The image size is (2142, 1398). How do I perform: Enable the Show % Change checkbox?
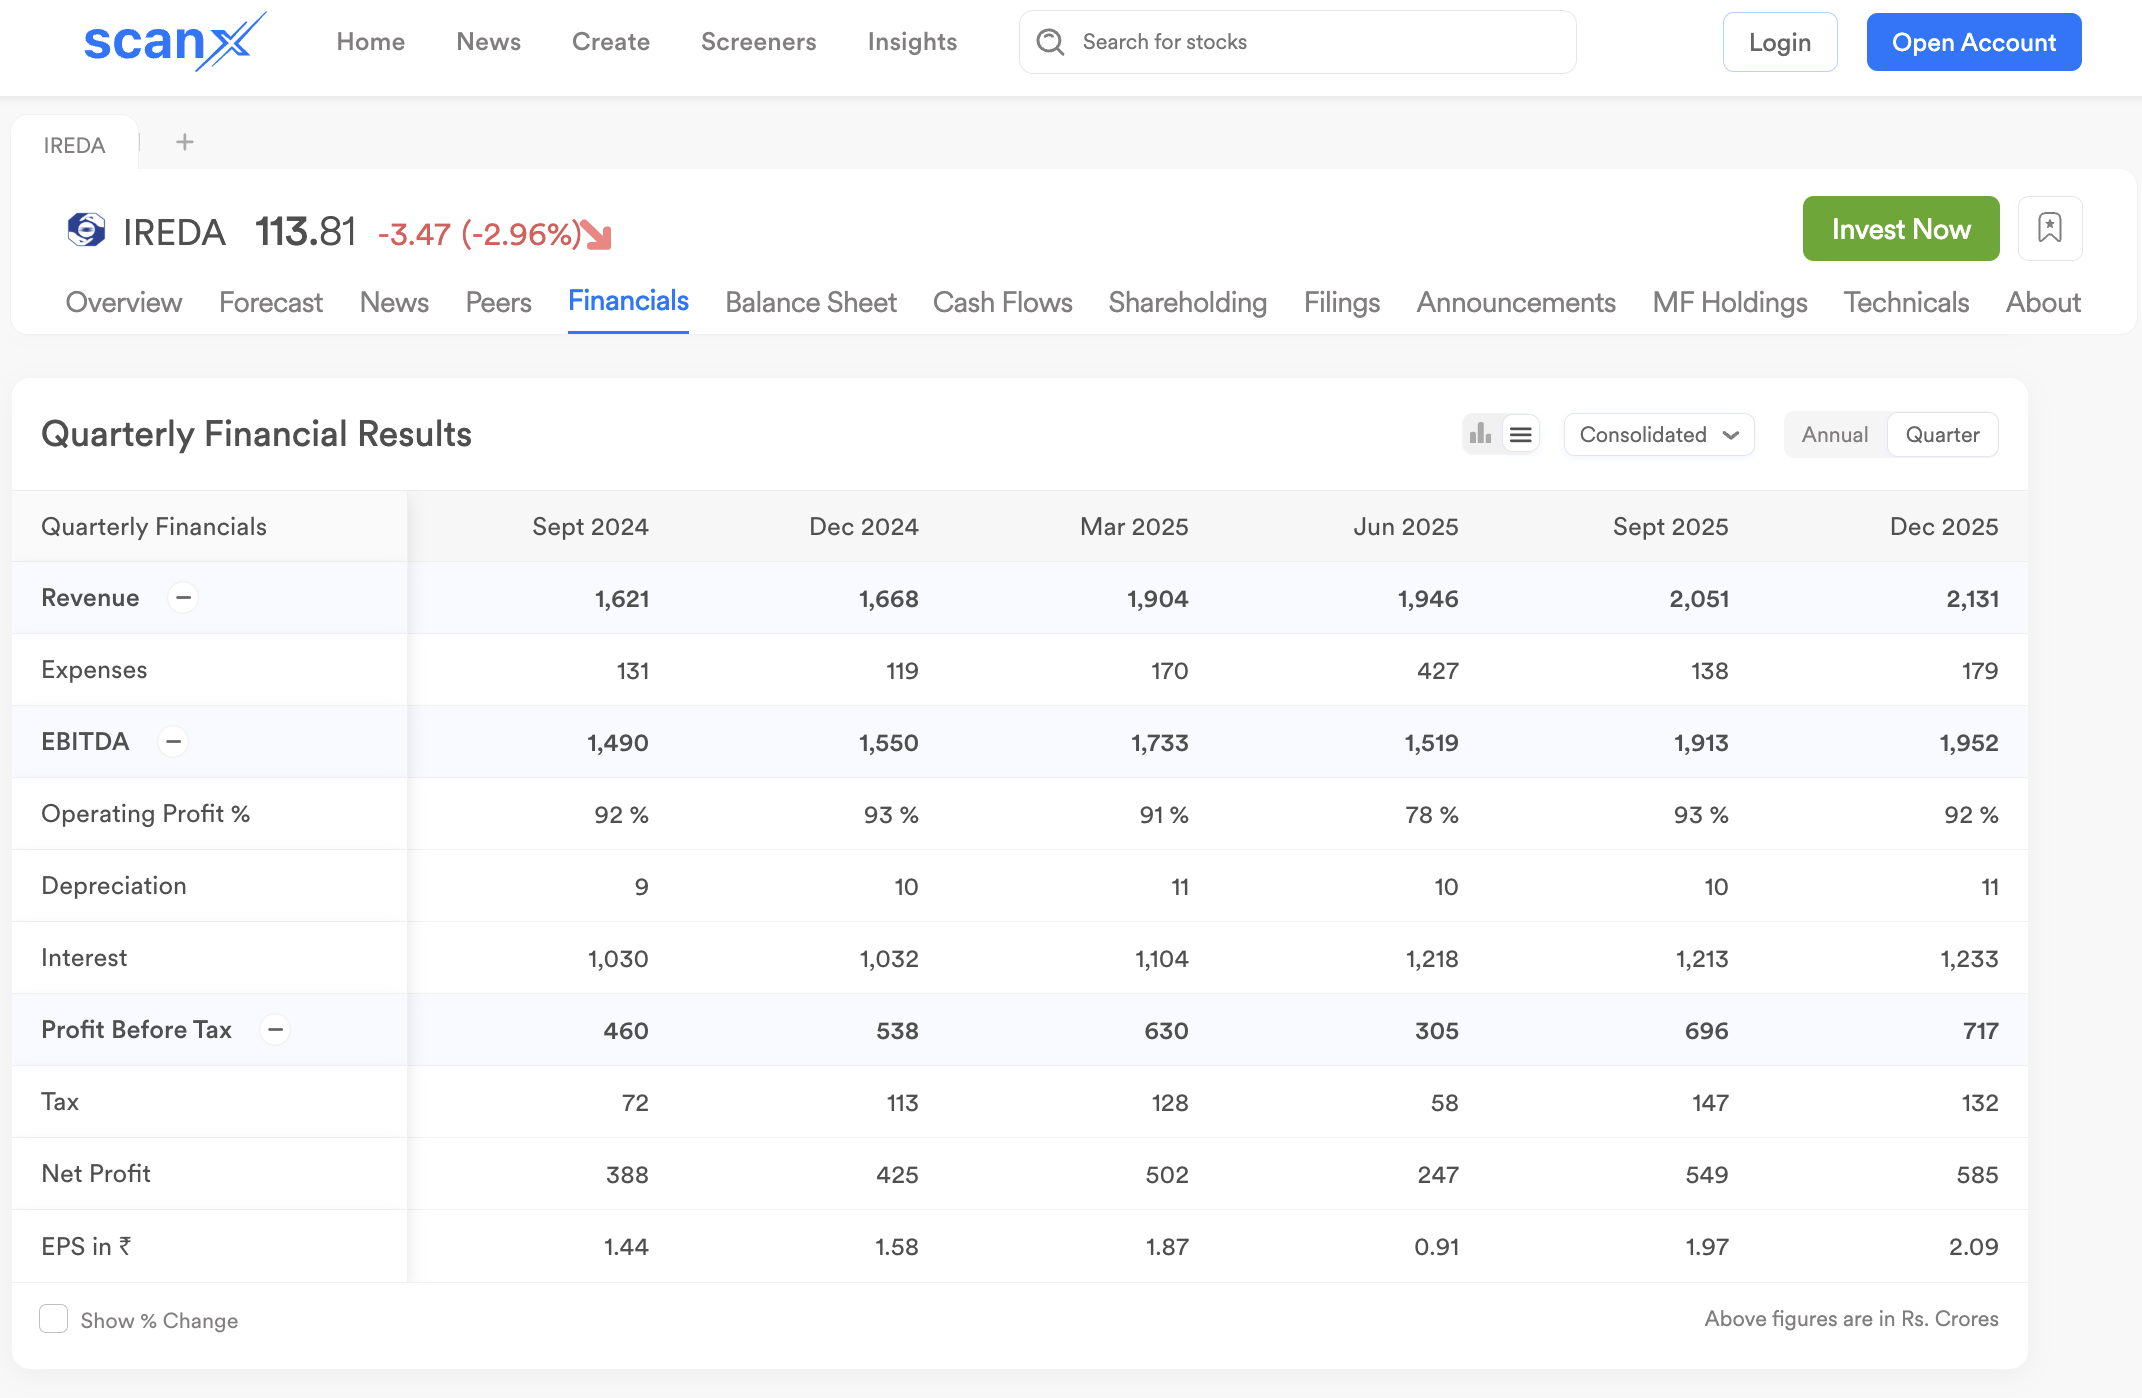pos(54,1319)
